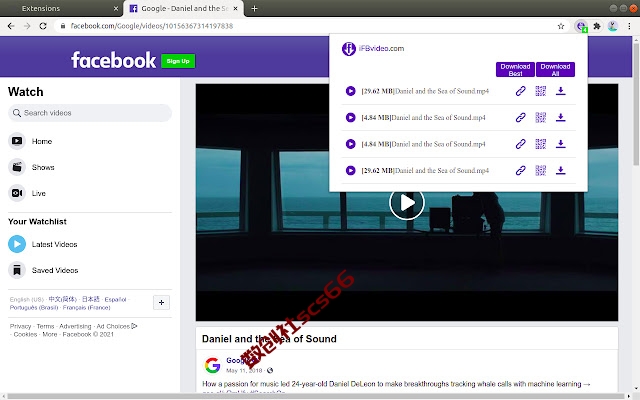Screen dimensions: 640x400
Task: Open the Ad Choices footer link
Action: tap(117, 326)
